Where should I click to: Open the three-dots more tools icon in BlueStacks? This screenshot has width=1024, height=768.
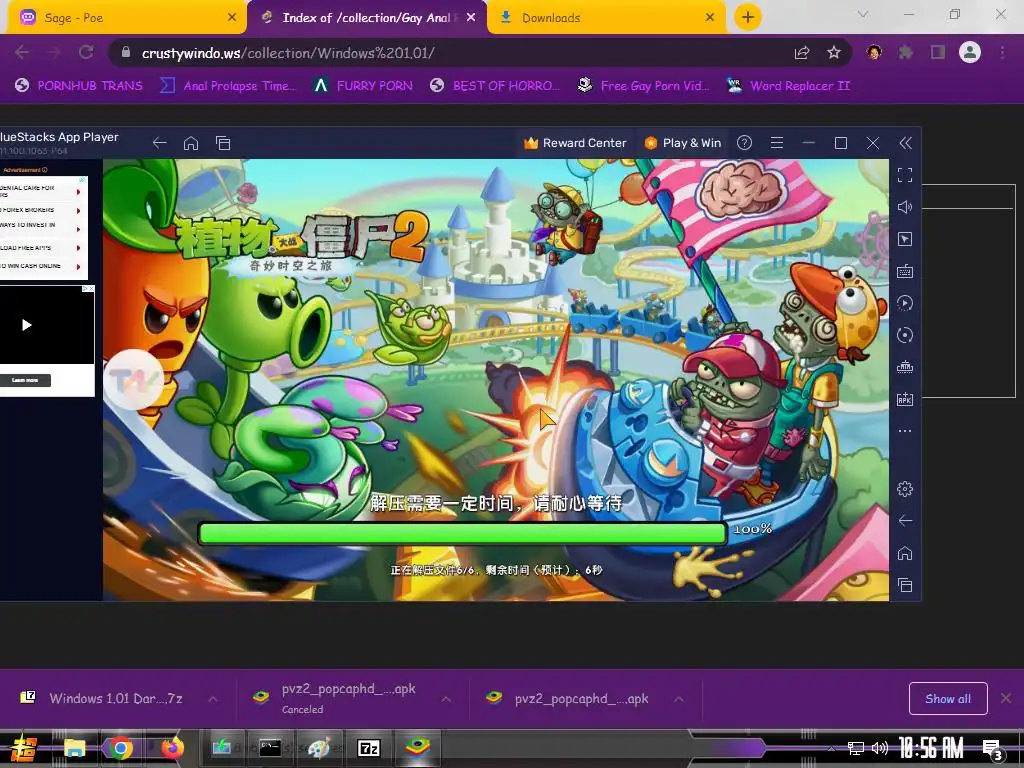(x=904, y=431)
